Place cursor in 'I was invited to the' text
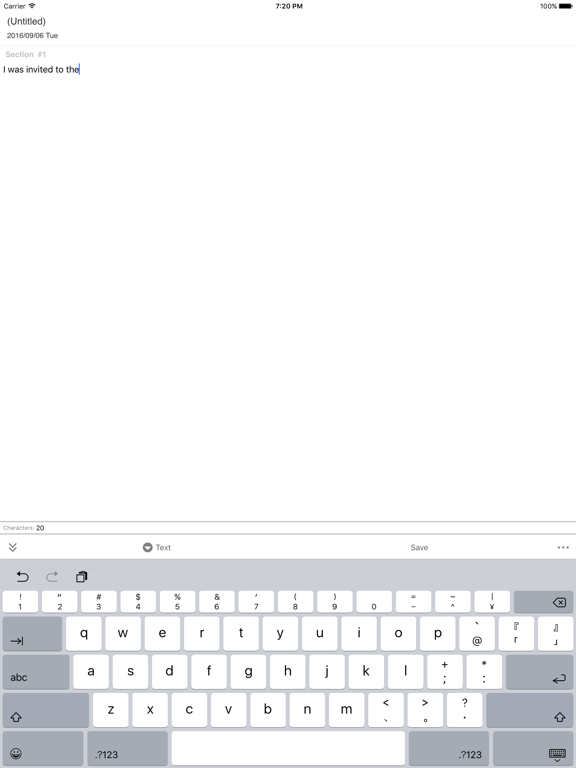The width and height of the screenshot is (576, 768). pos(41,70)
